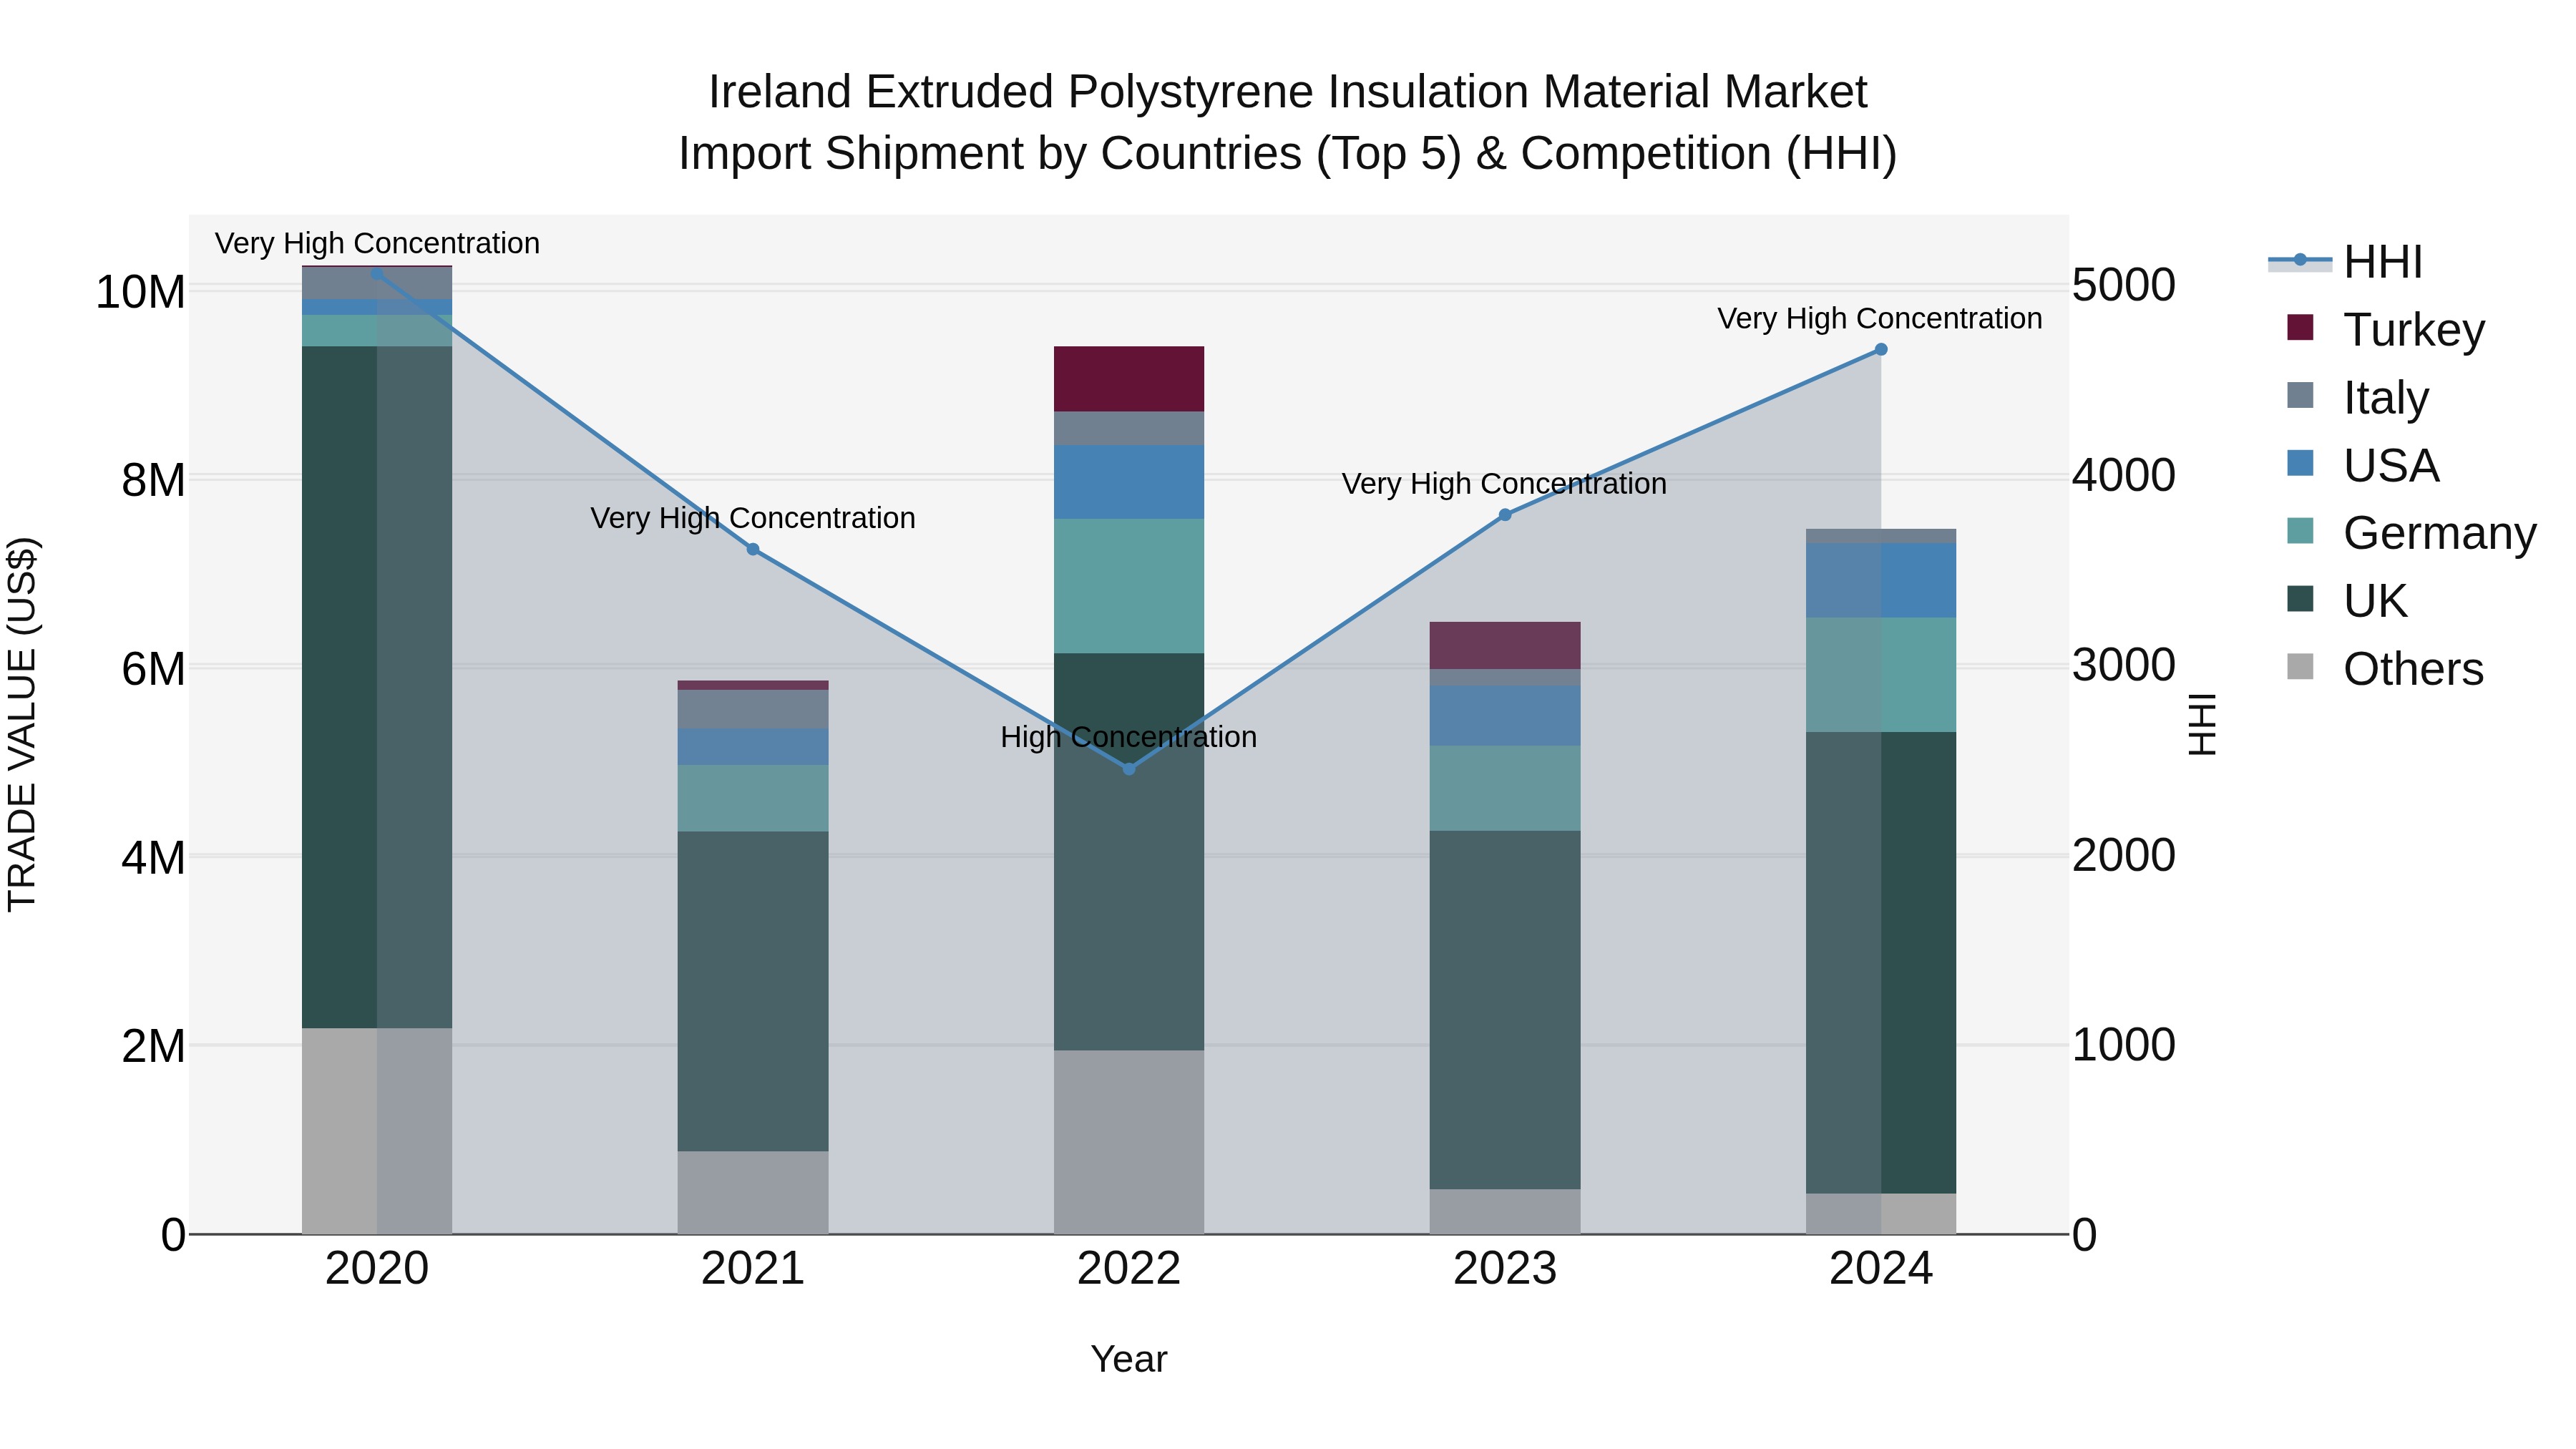Click the 2023 x-axis label

coord(1505,1269)
